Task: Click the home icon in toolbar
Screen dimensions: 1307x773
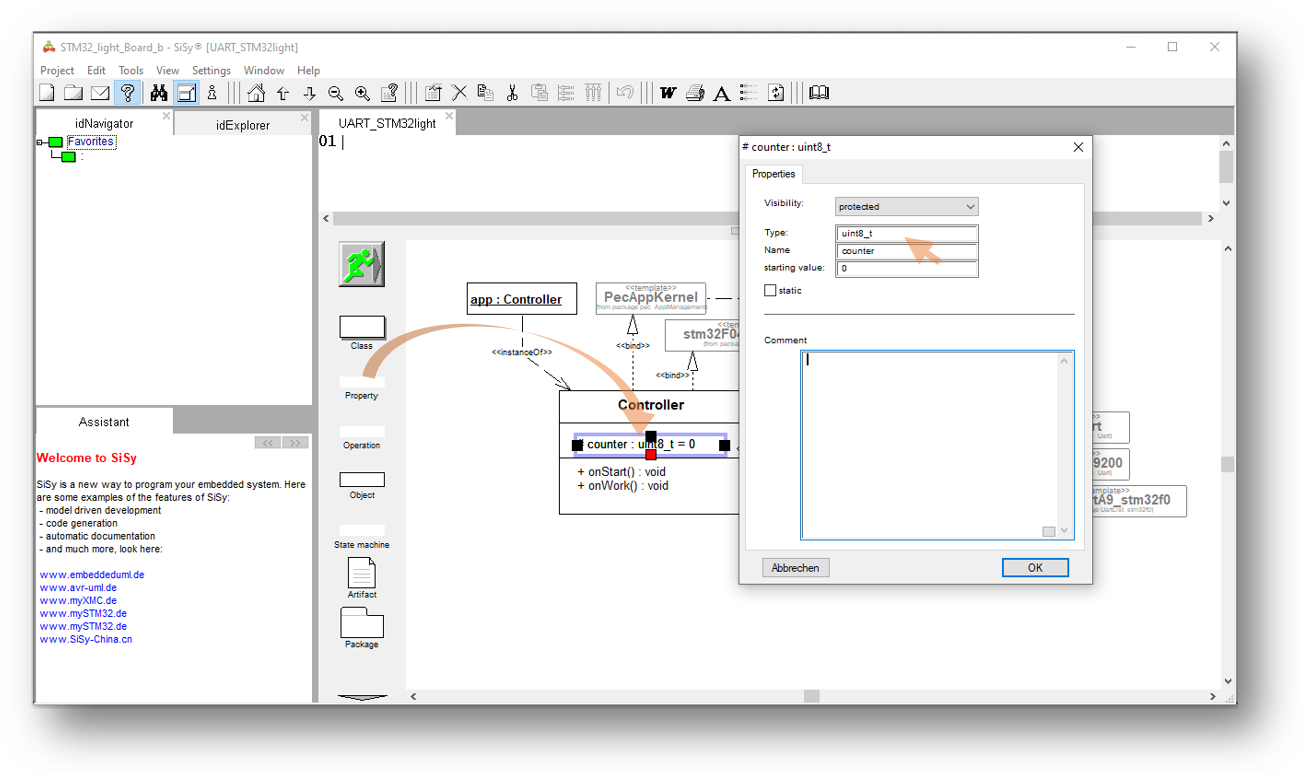Action: click(256, 93)
